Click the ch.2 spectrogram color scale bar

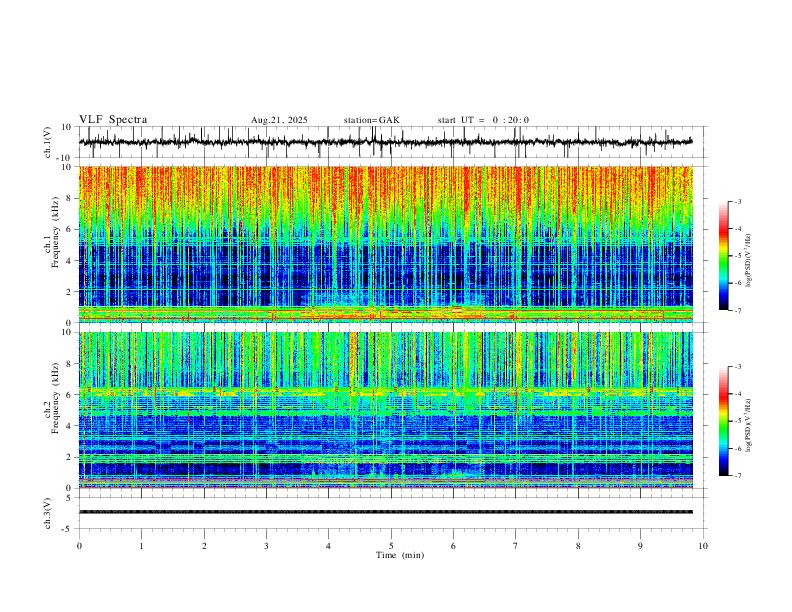723,421
